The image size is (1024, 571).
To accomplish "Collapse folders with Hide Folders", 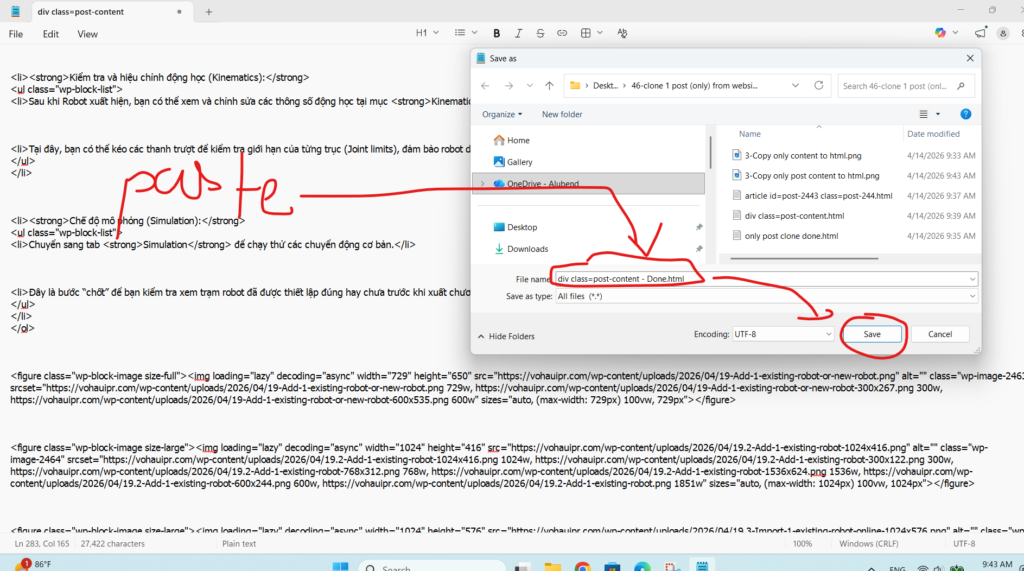I will [506, 336].
